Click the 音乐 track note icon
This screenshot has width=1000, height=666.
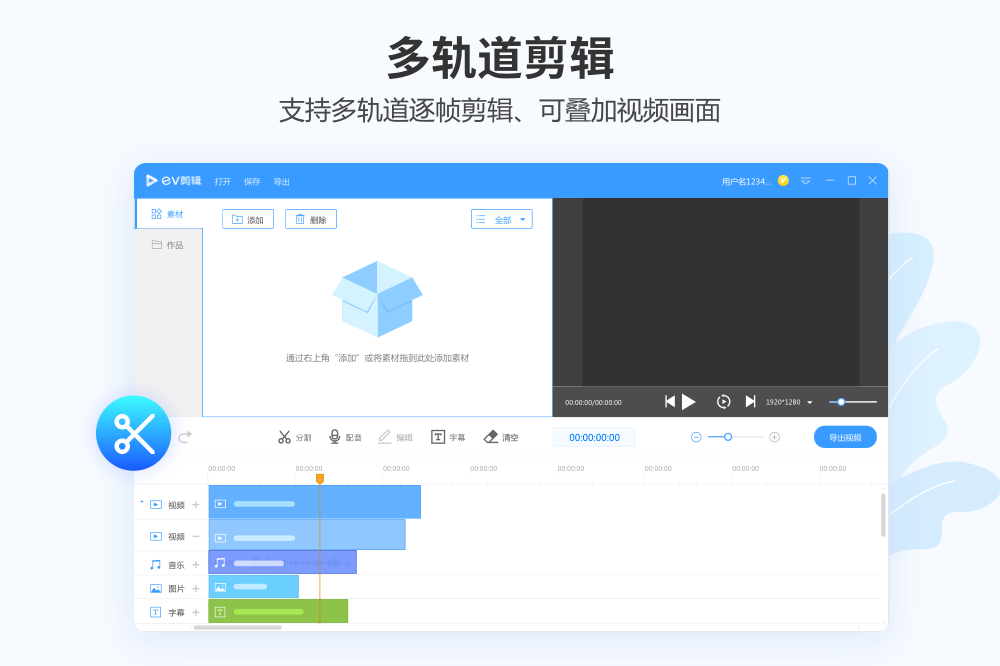tap(156, 565)
